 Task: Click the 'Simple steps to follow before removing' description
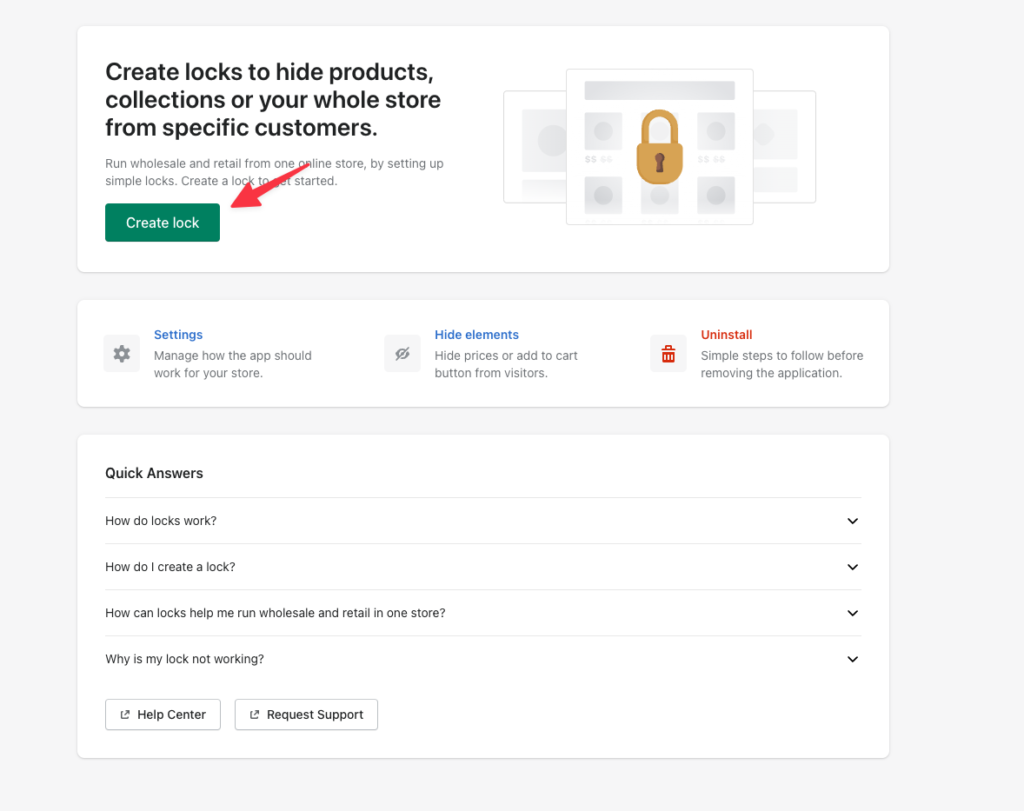pos(782,364)
